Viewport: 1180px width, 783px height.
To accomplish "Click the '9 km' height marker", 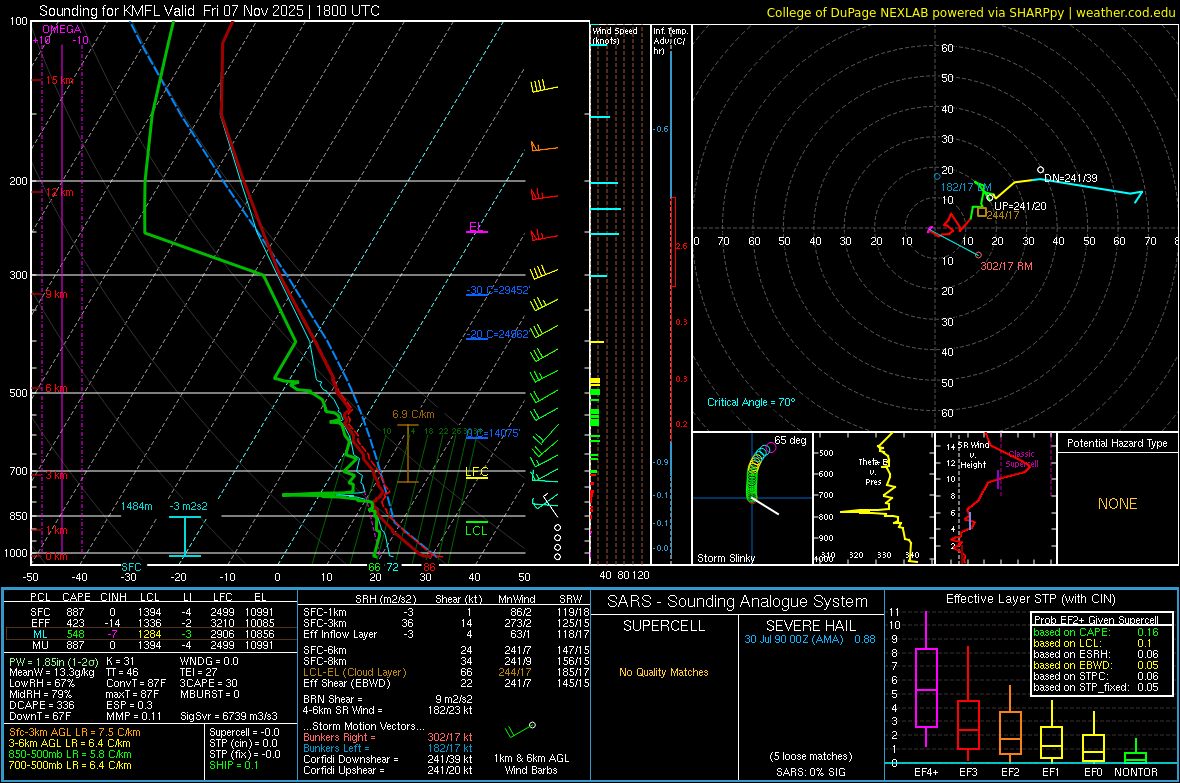I will (x=56, y=294).
